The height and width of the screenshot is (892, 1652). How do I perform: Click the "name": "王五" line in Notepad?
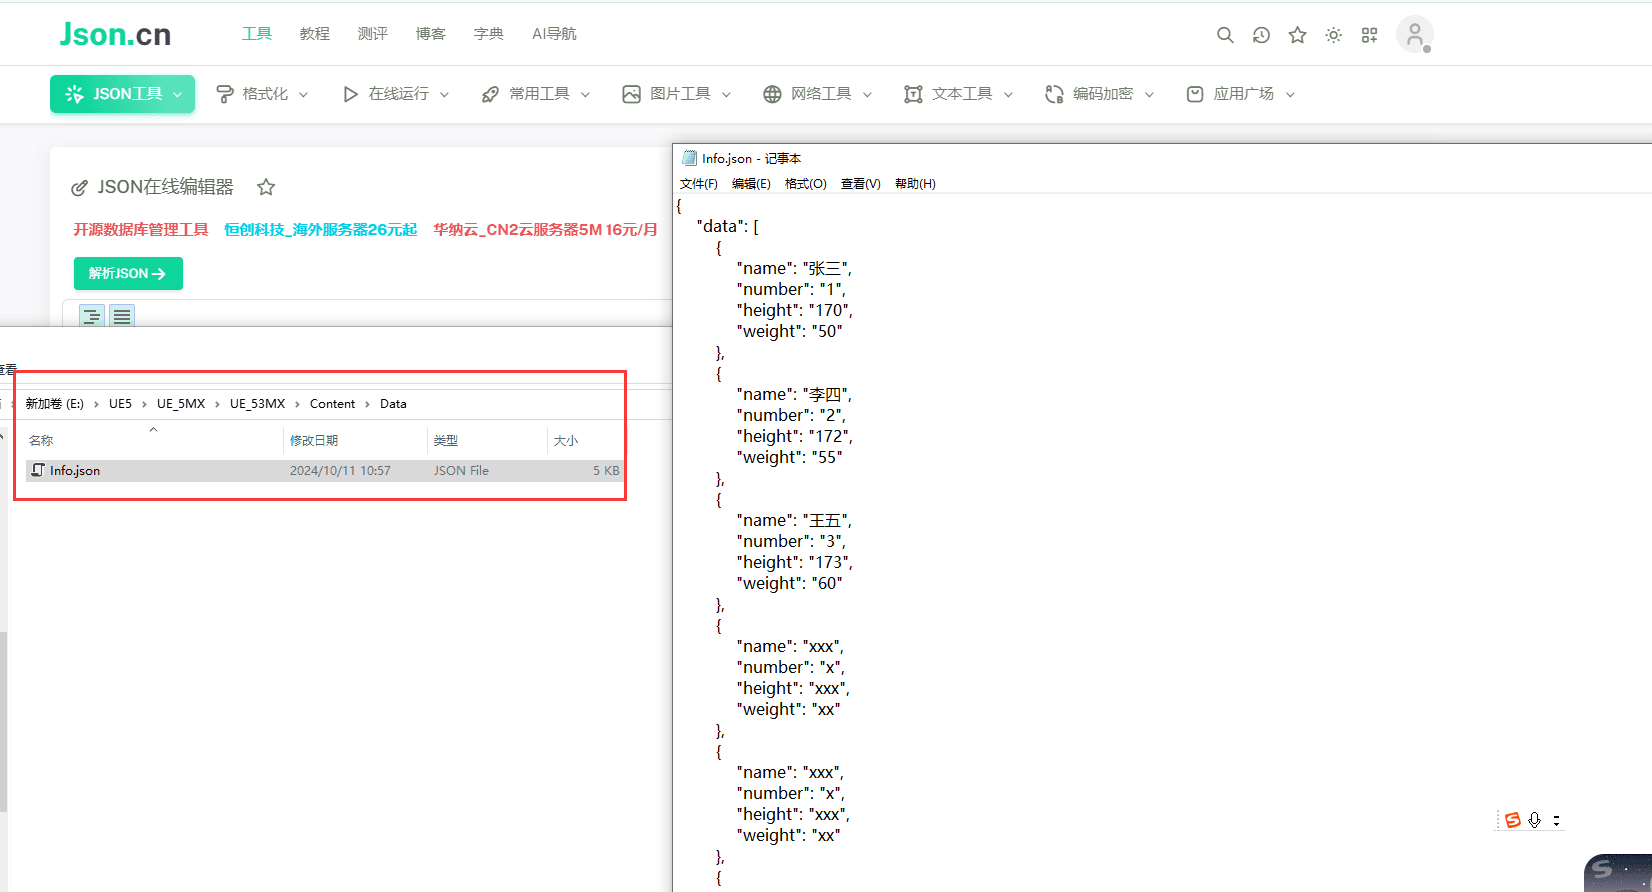pyautogui.click(x=794, y=520)
